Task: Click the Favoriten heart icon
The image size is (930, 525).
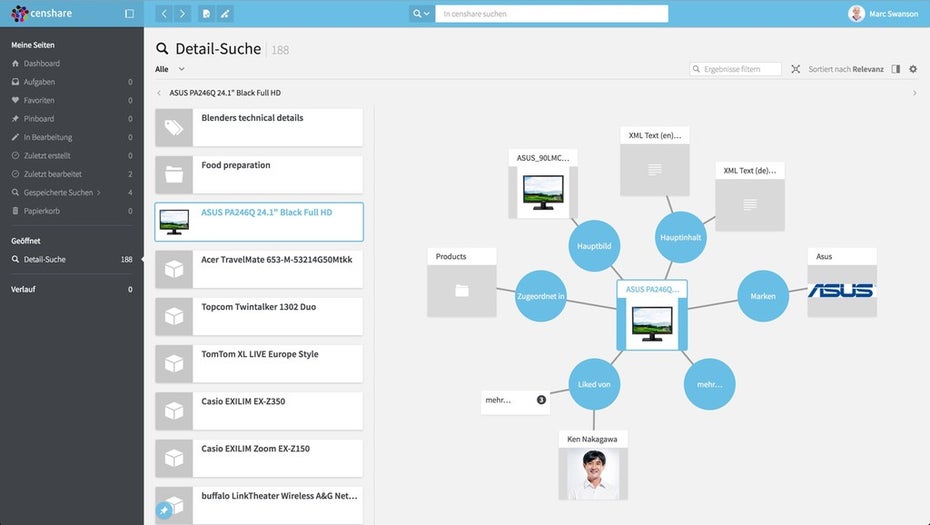Action: (x=15, y=100)
